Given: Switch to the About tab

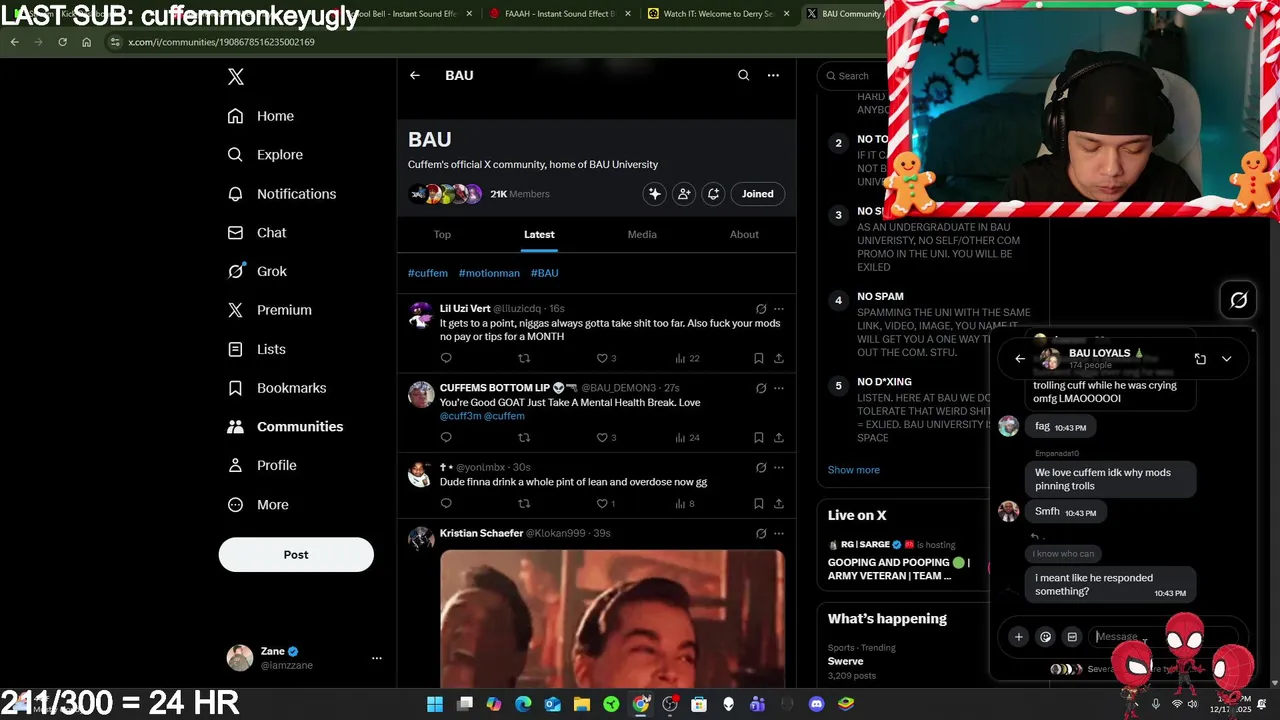Looking at the screenshot, I should 744,234.
